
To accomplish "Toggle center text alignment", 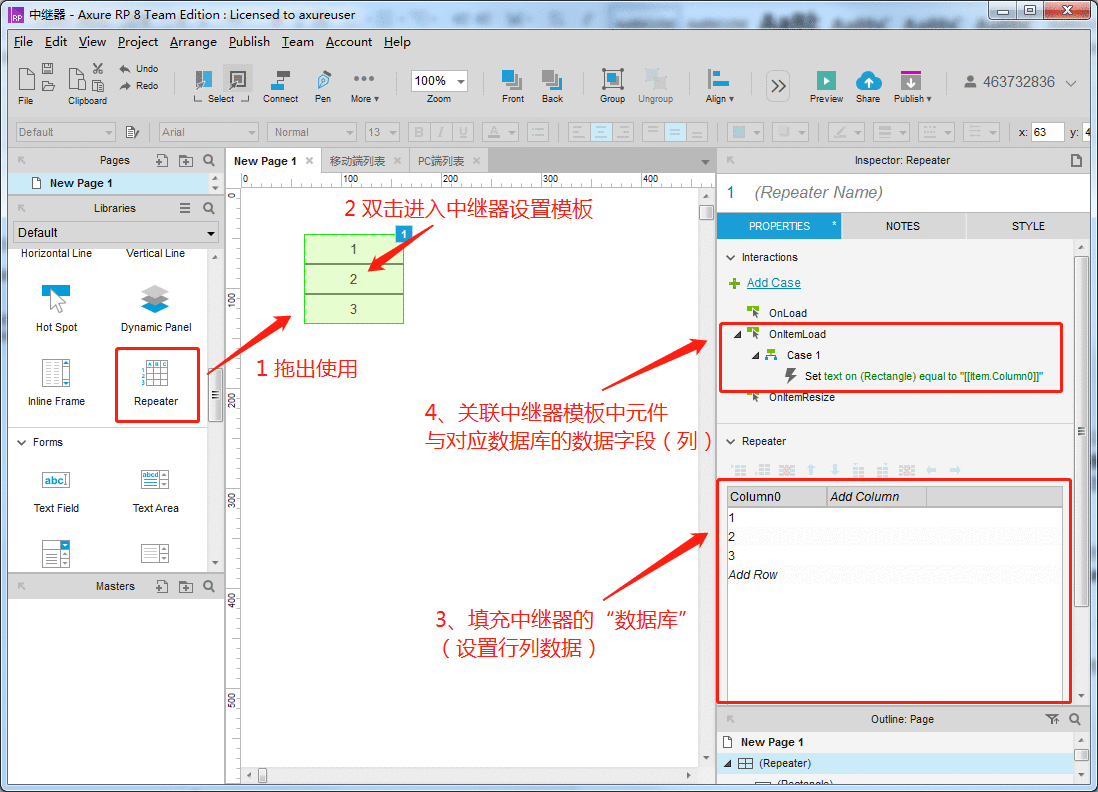I will coord(601,132).
